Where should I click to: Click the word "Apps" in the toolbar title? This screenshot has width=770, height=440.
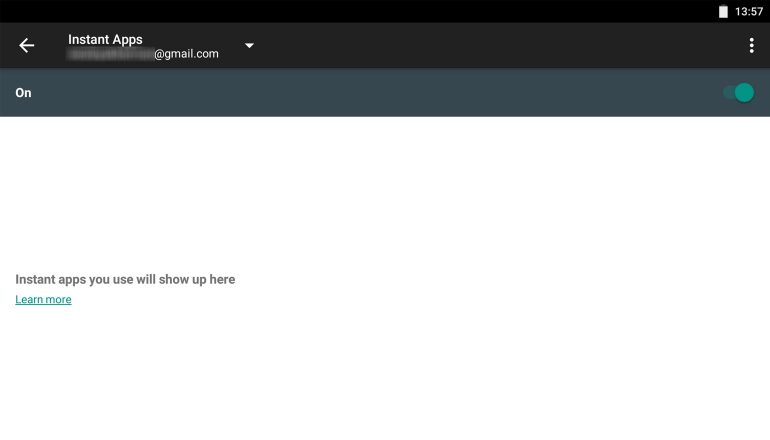(x=126, y=39)
